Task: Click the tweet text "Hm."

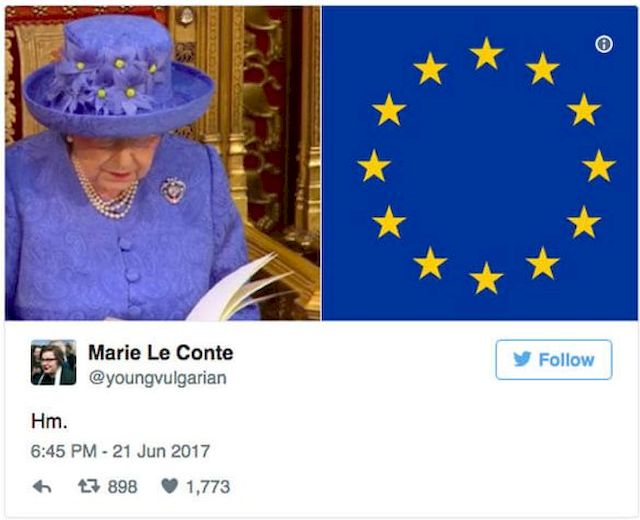Action: [49, 421]
